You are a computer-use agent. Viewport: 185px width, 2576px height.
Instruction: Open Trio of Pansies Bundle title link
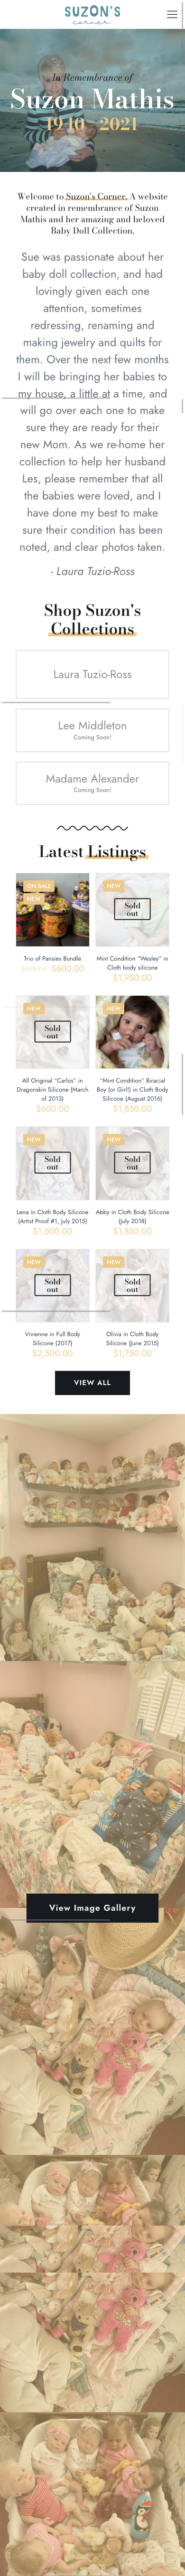pos(53,958)
